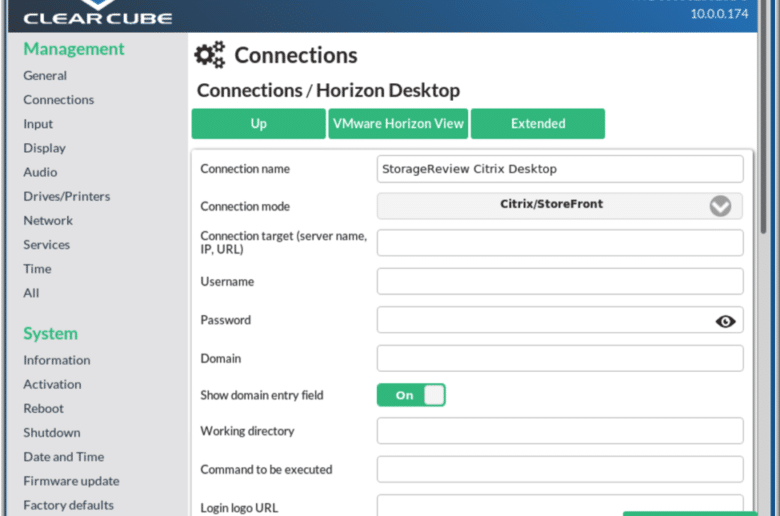Open Time settings in sidebar
Screen dimensions: 780x516
(x=37, y=269)
